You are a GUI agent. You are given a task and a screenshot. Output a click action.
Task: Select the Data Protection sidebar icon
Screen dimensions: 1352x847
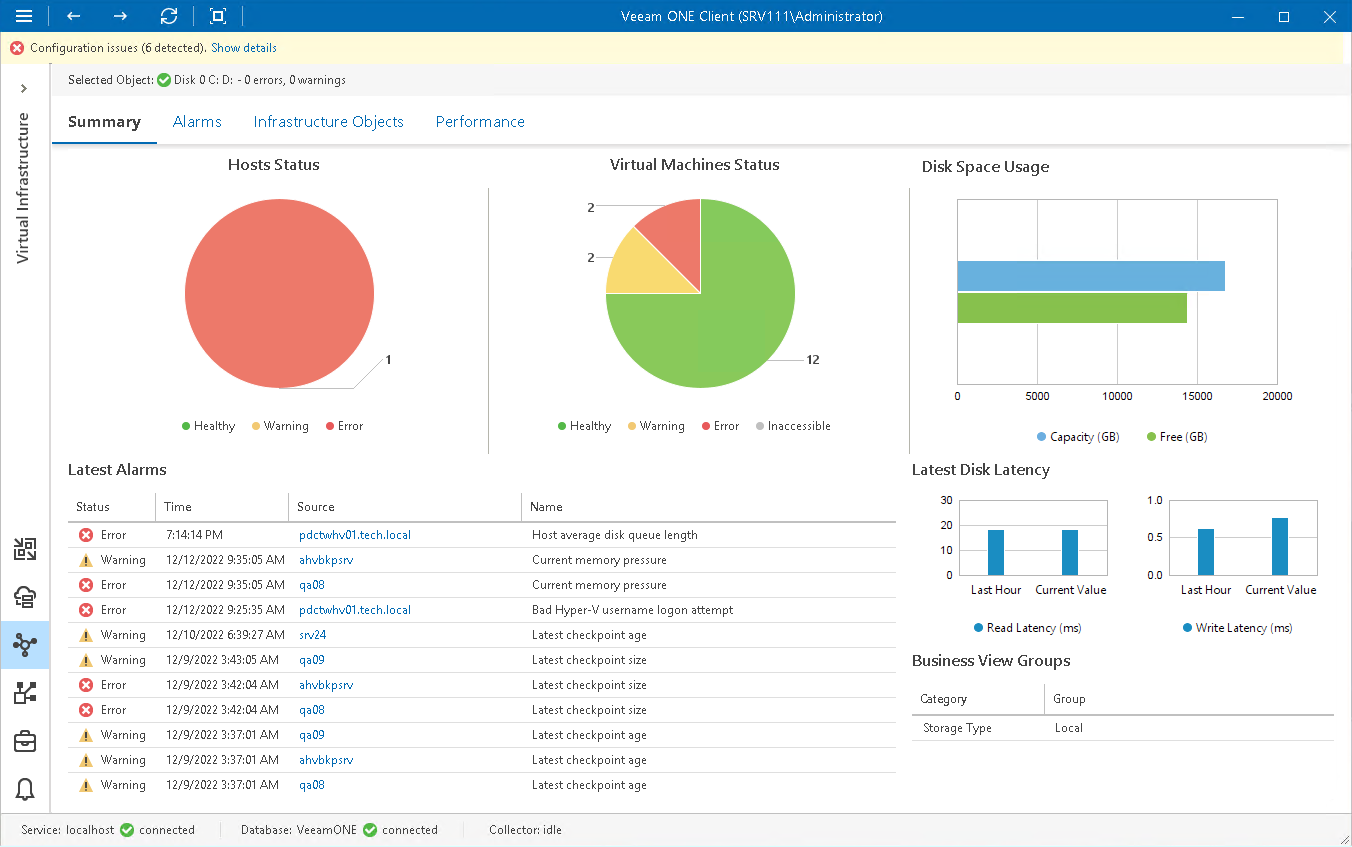coord(24,597)
